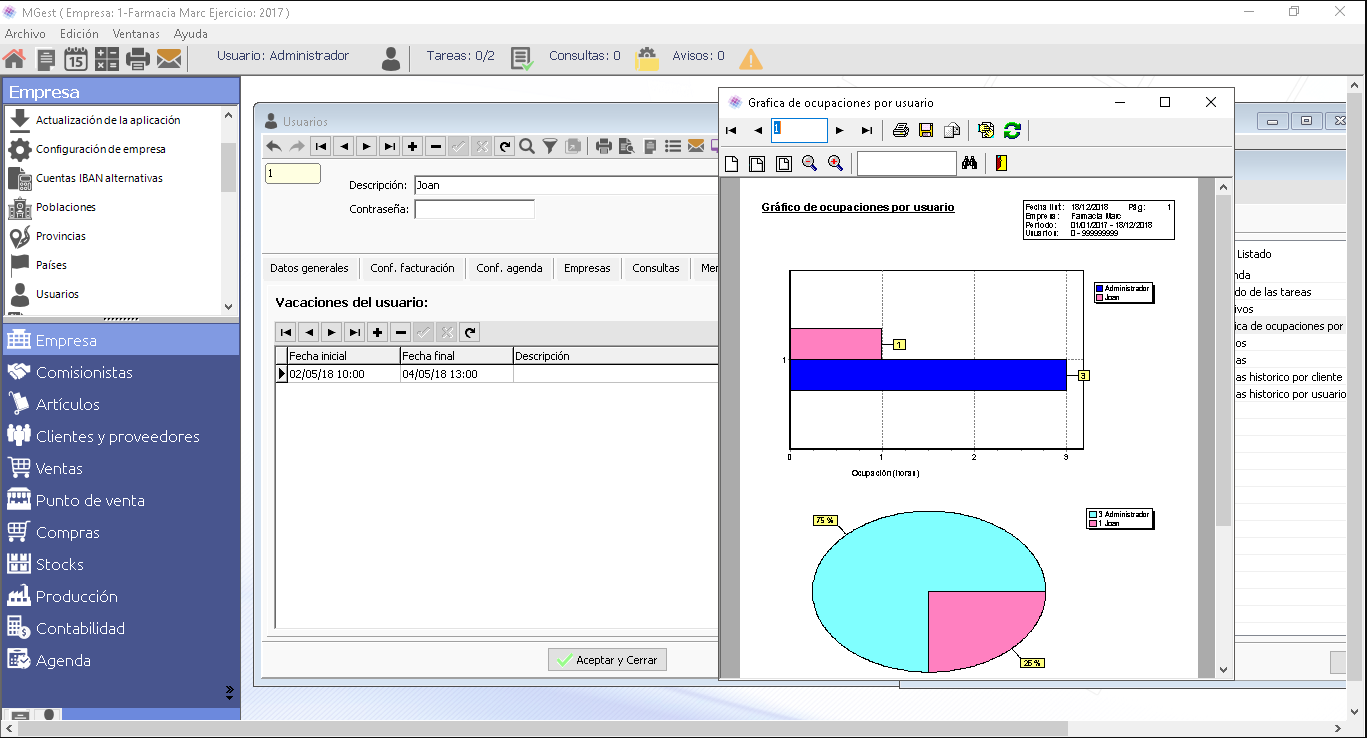Open Cuentas IBAN alternativas item
This screenshot has height=738, width=1367.
click(x=99, y=178)
